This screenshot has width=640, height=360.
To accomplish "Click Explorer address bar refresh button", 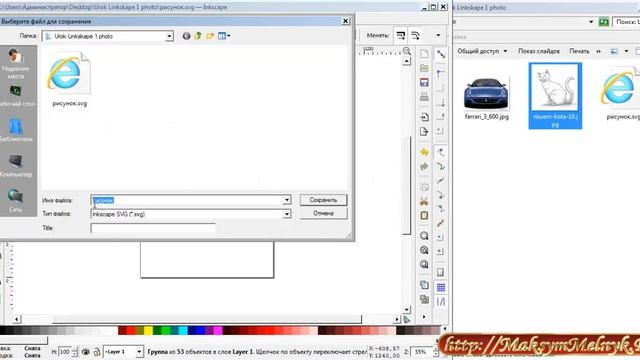I will (604, 22).
